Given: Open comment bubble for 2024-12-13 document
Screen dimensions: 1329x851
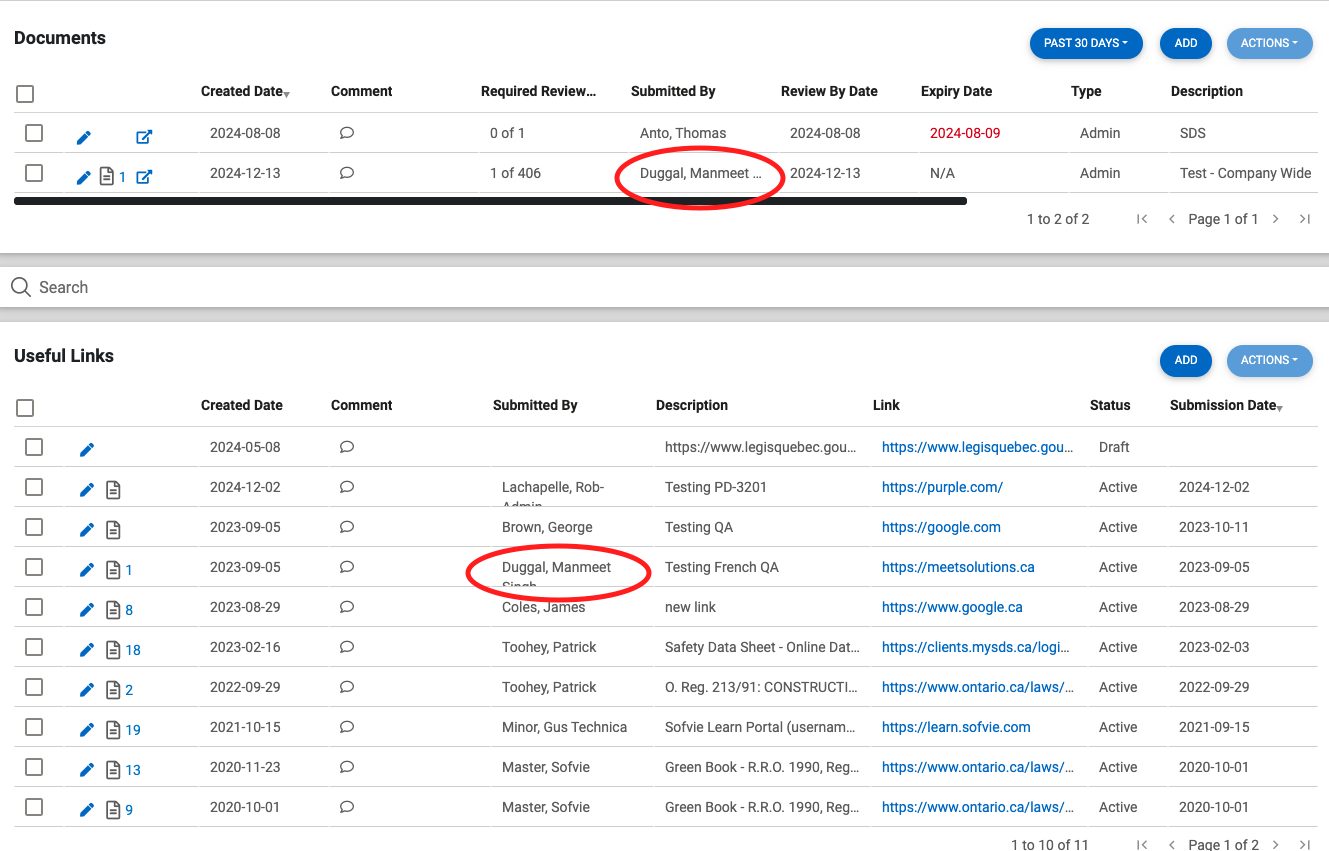Looking at the screenshot, I should (x=347, y=173).
